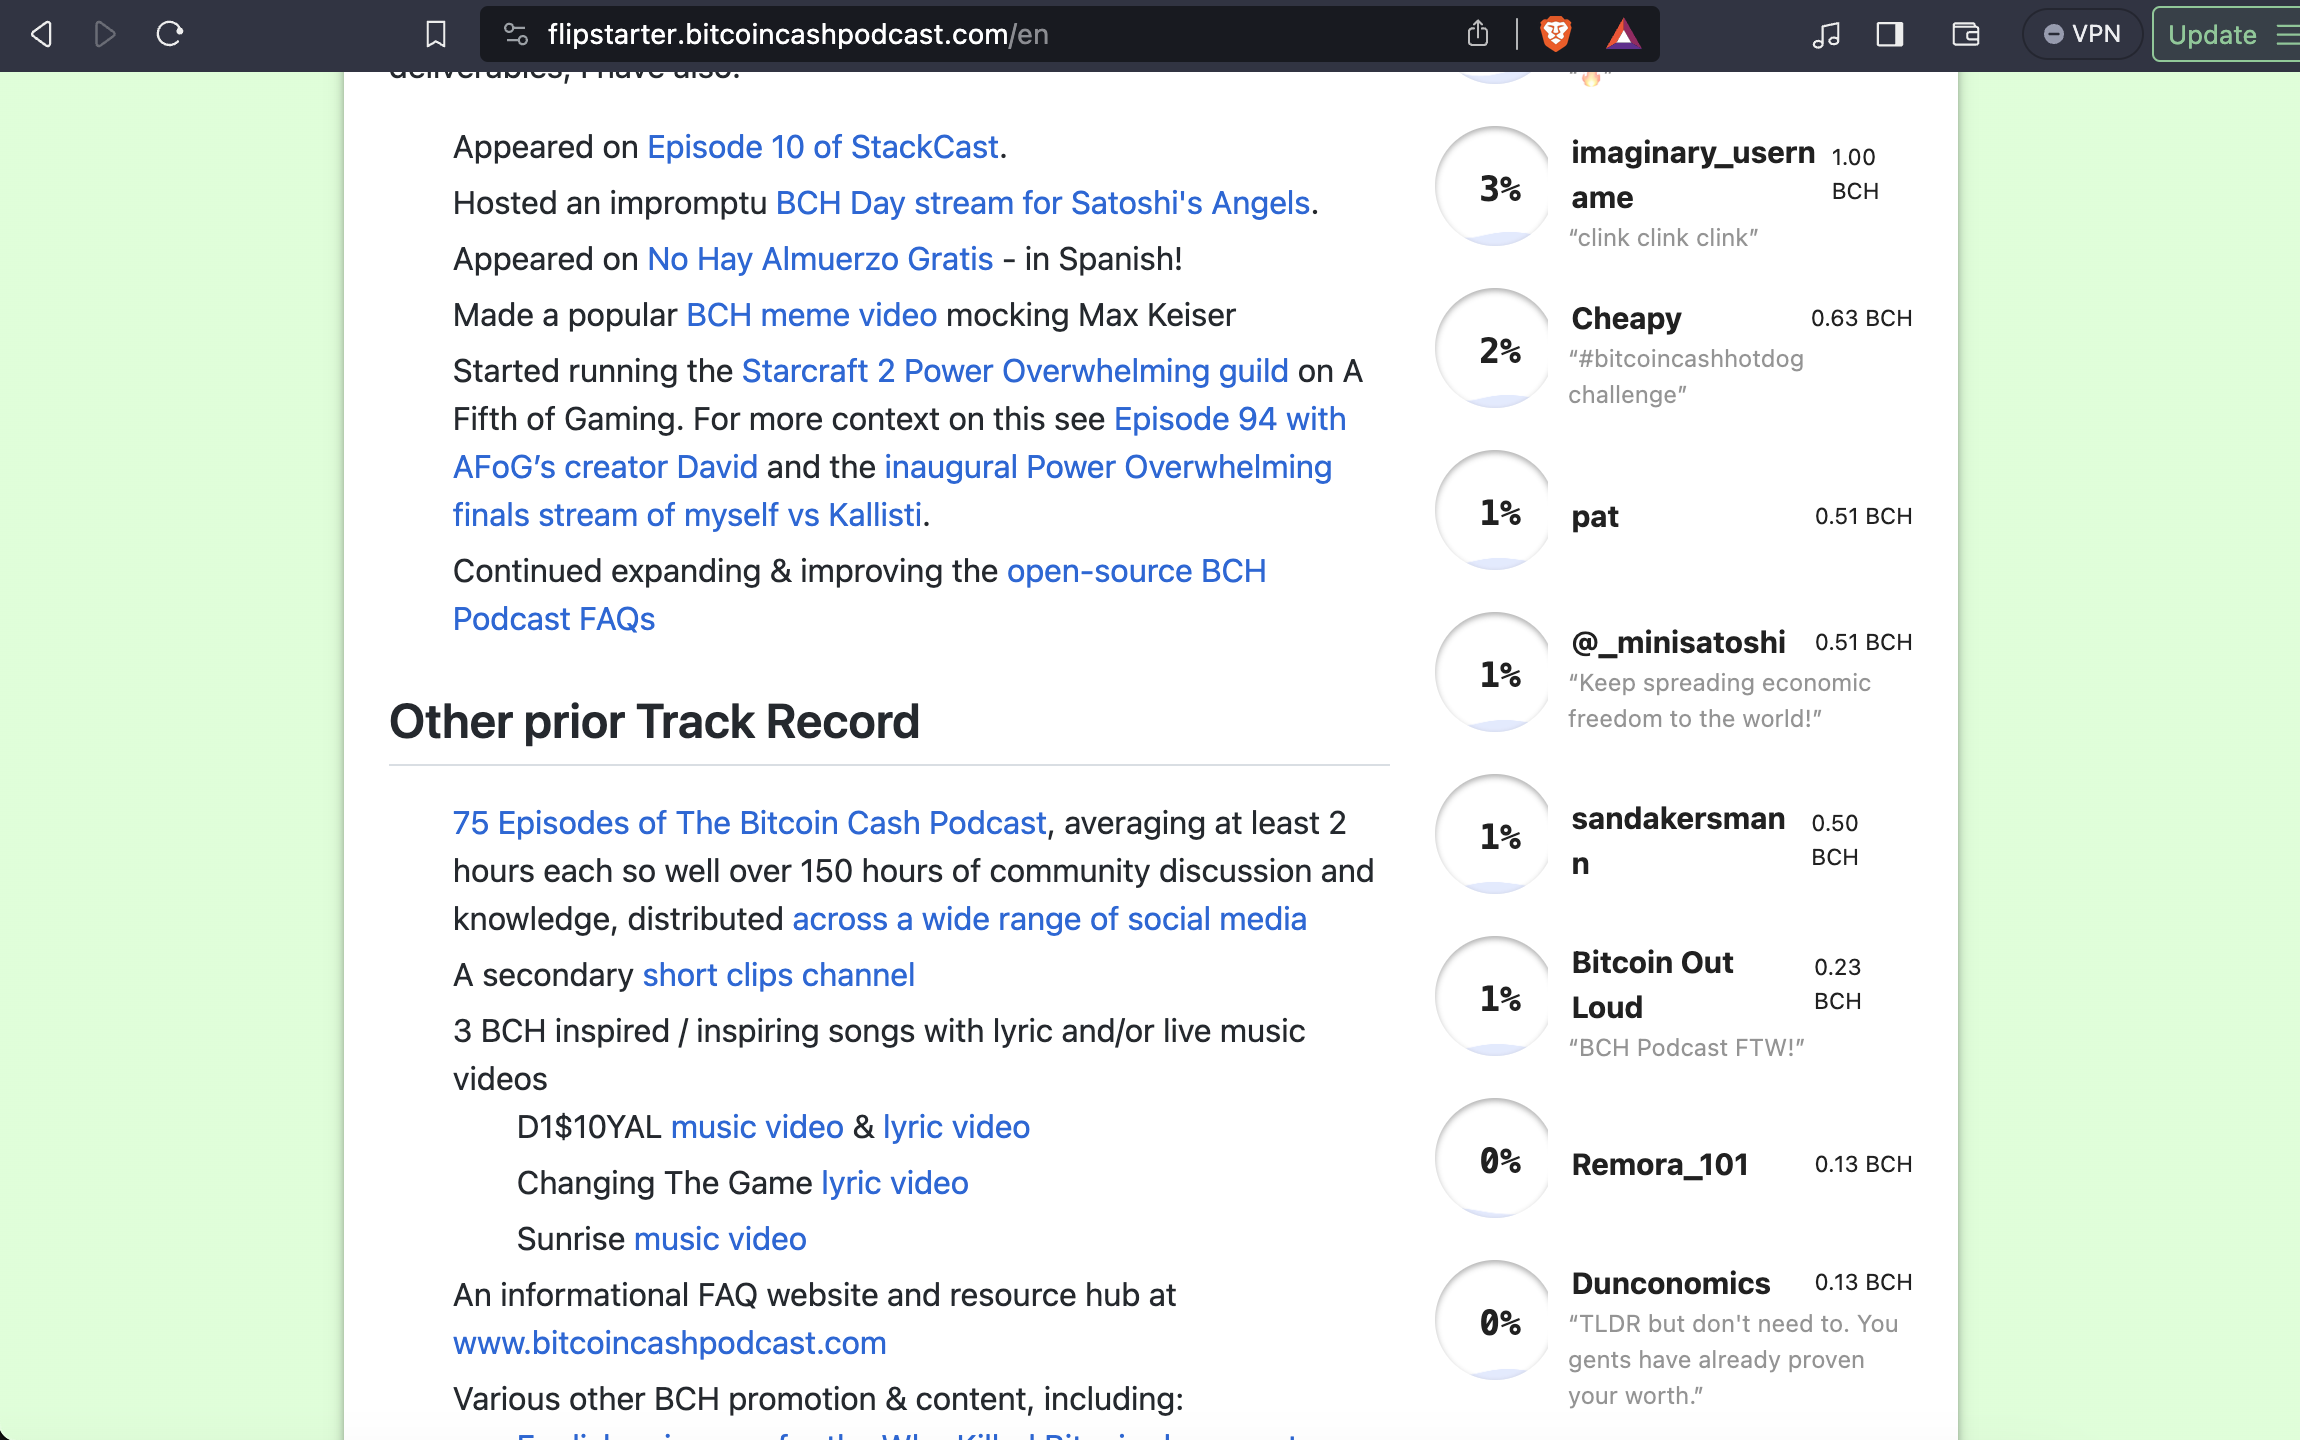This screenshot has height=1440, width=2300.
Task: Open the BCH meme video link
Action: coord(811,315)
